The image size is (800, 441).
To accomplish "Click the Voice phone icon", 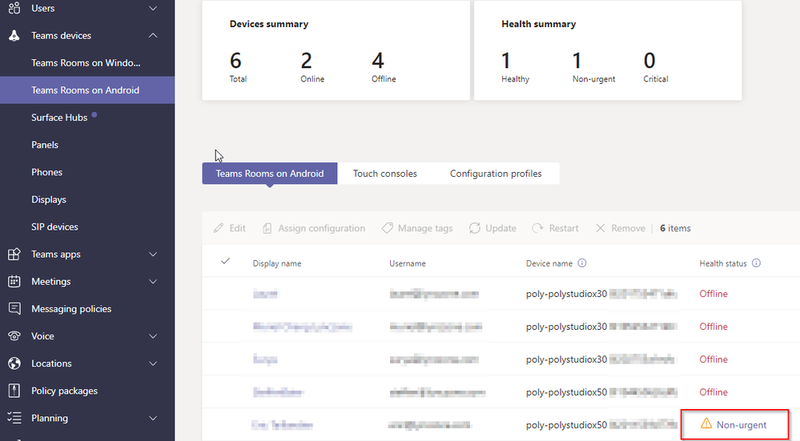I will click(x=14, y=336).
